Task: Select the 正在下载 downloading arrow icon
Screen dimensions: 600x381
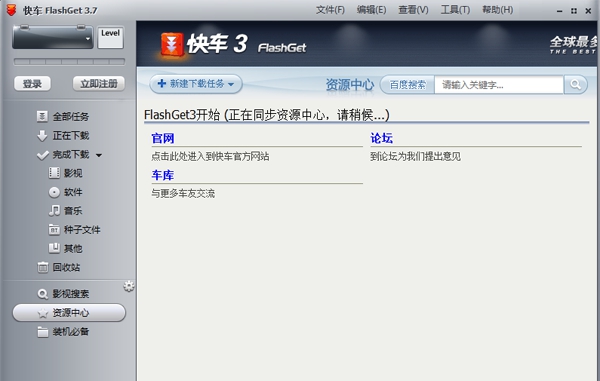Action: pyautogui.click(x=42, y=135)
